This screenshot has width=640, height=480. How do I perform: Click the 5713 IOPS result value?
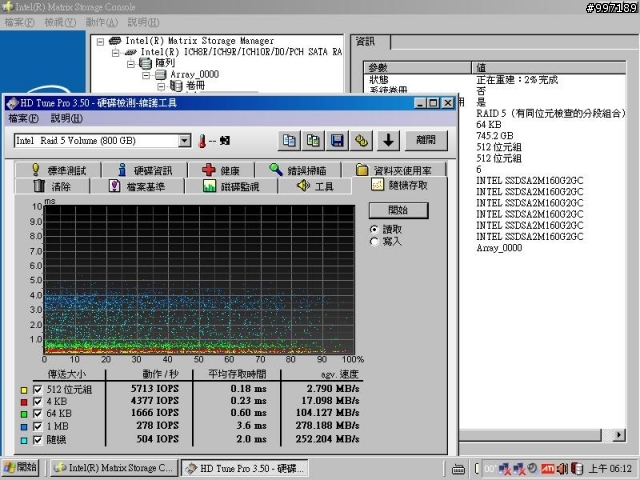pyautogui.click(x=155, y=389)
